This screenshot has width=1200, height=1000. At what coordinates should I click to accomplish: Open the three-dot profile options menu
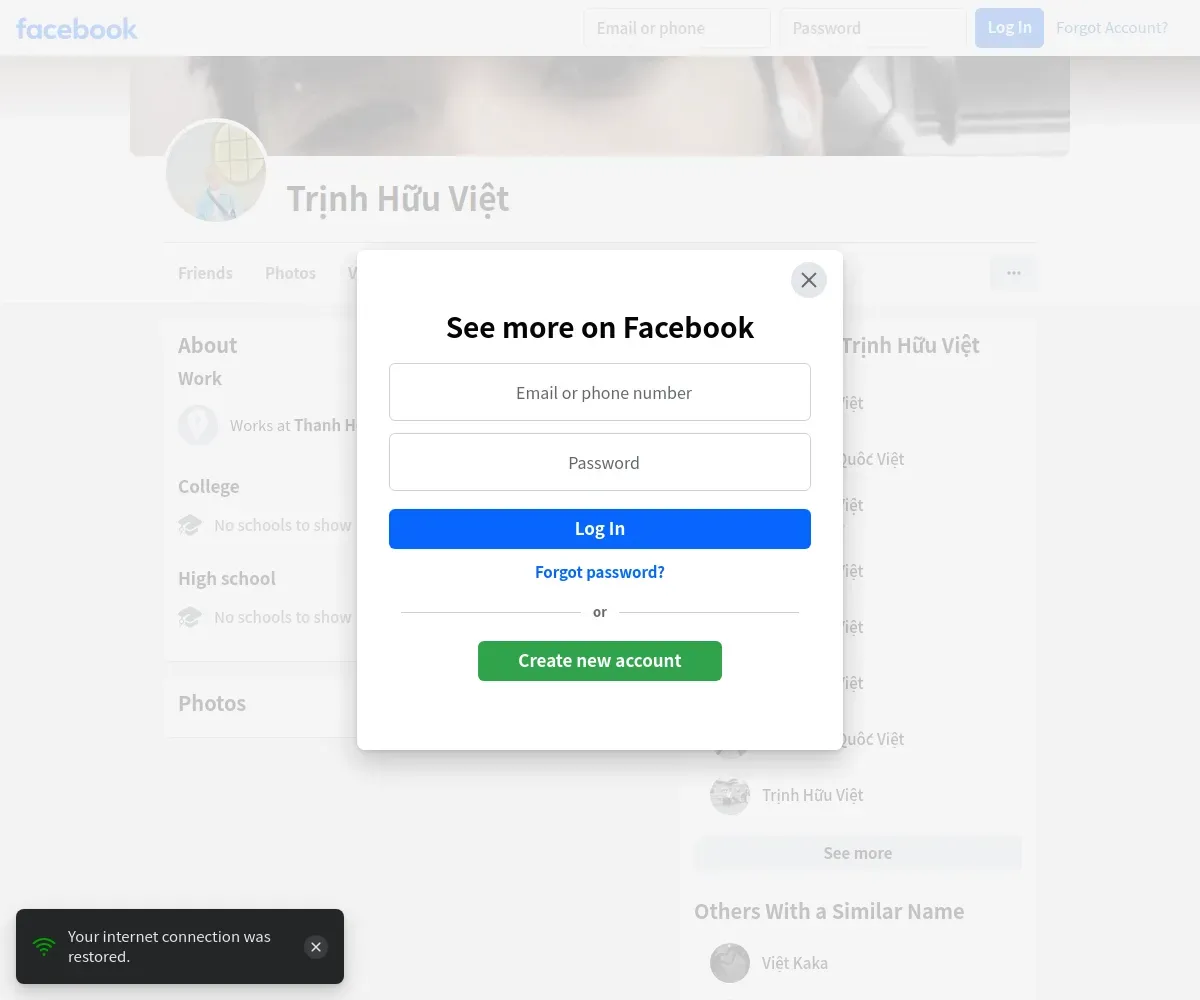click(x=1014, y=273)
